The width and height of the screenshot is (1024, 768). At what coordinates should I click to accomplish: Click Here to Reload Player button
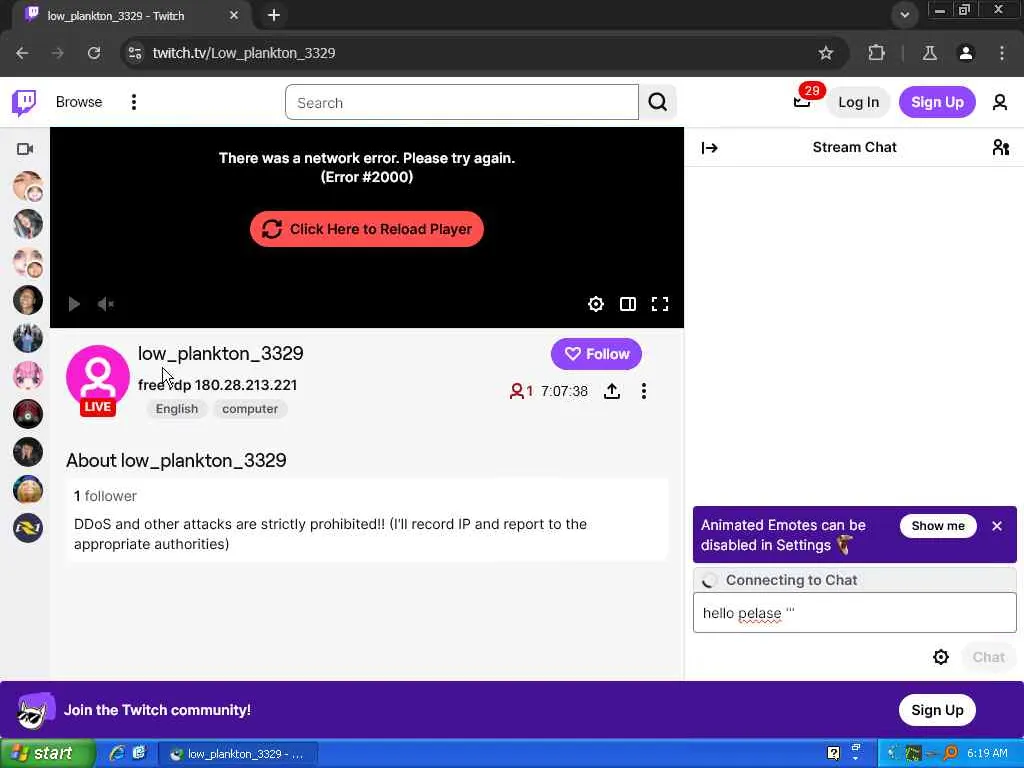(366, 229)
